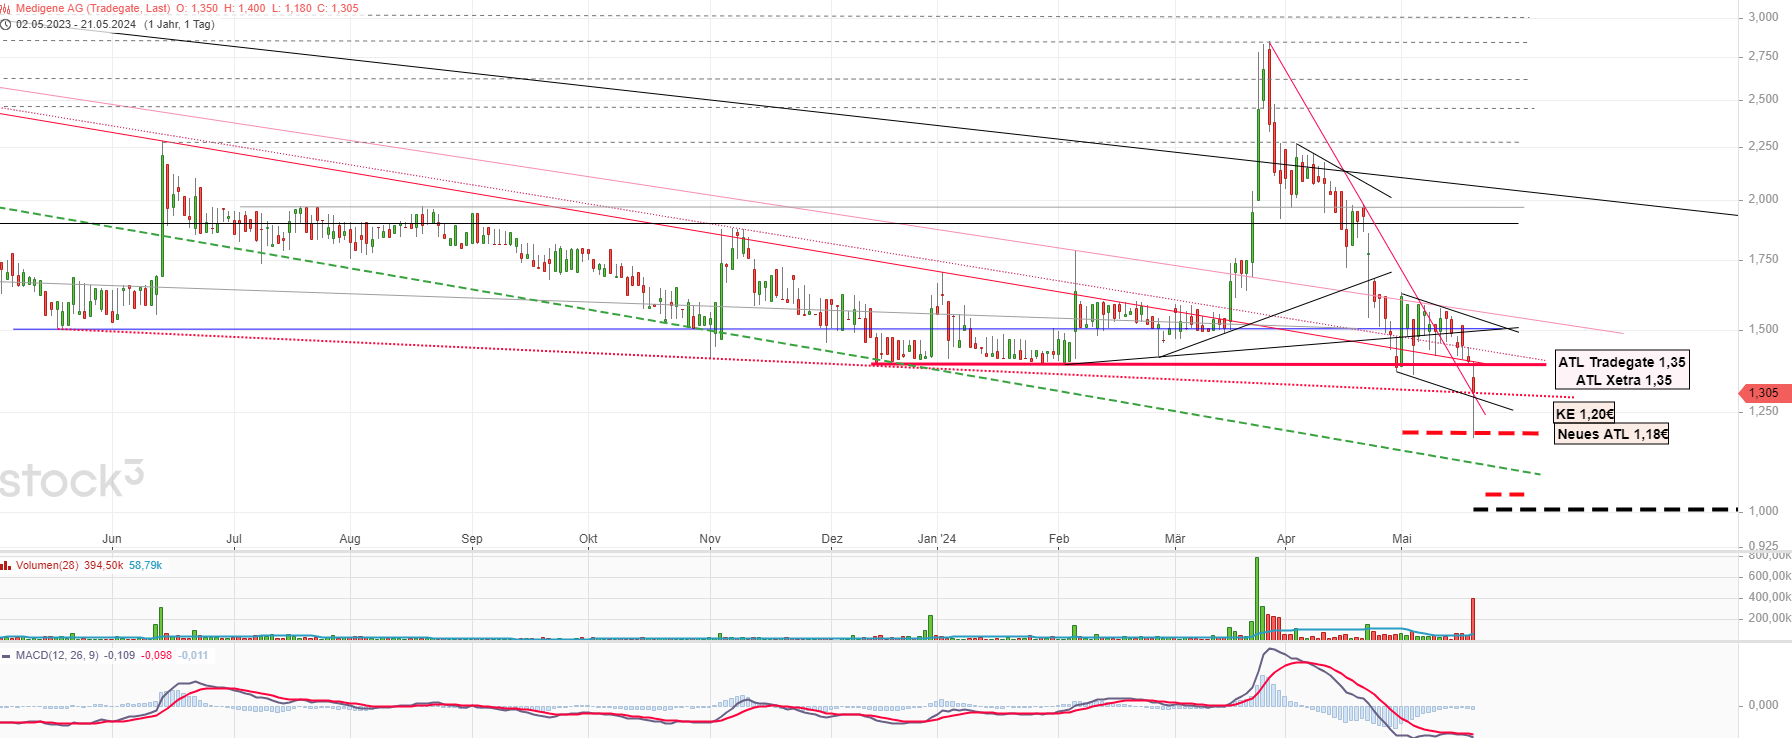Screen dimensions: 1792x738
Task: Click the line icon beside MACD(12, 26, 9)
Action: [6, 656]
